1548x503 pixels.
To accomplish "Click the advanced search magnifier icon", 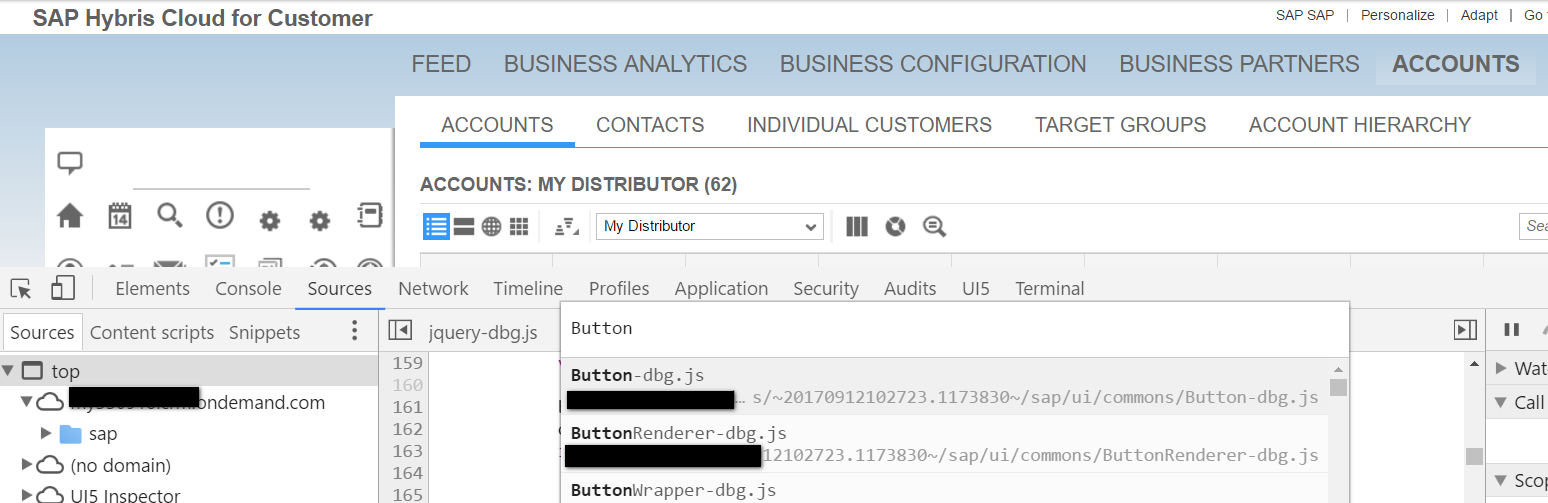I will click(934, 227).
